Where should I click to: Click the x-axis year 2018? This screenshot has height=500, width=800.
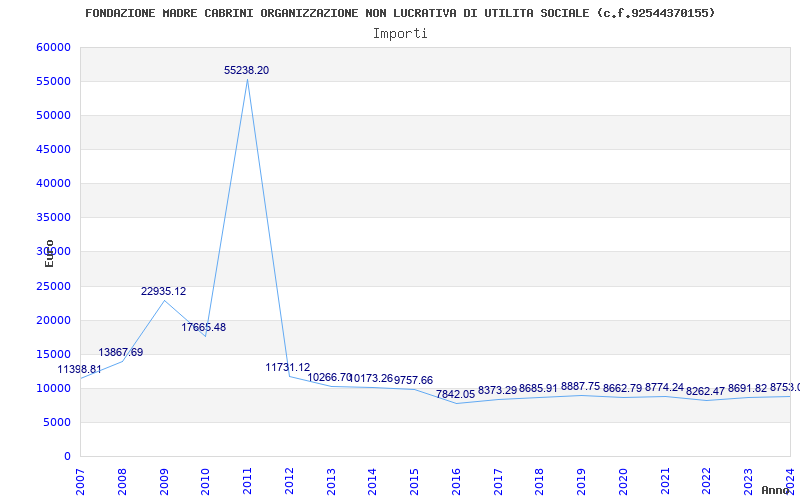tap(540, 482)
